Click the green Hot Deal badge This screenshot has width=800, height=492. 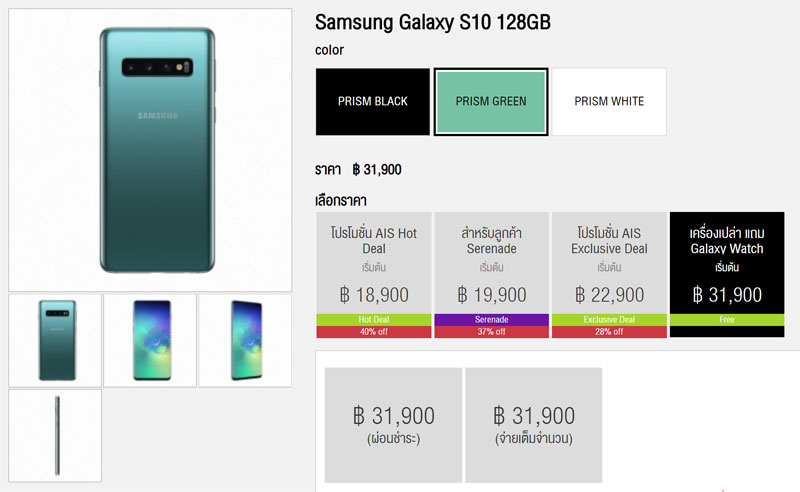(373, 319)
